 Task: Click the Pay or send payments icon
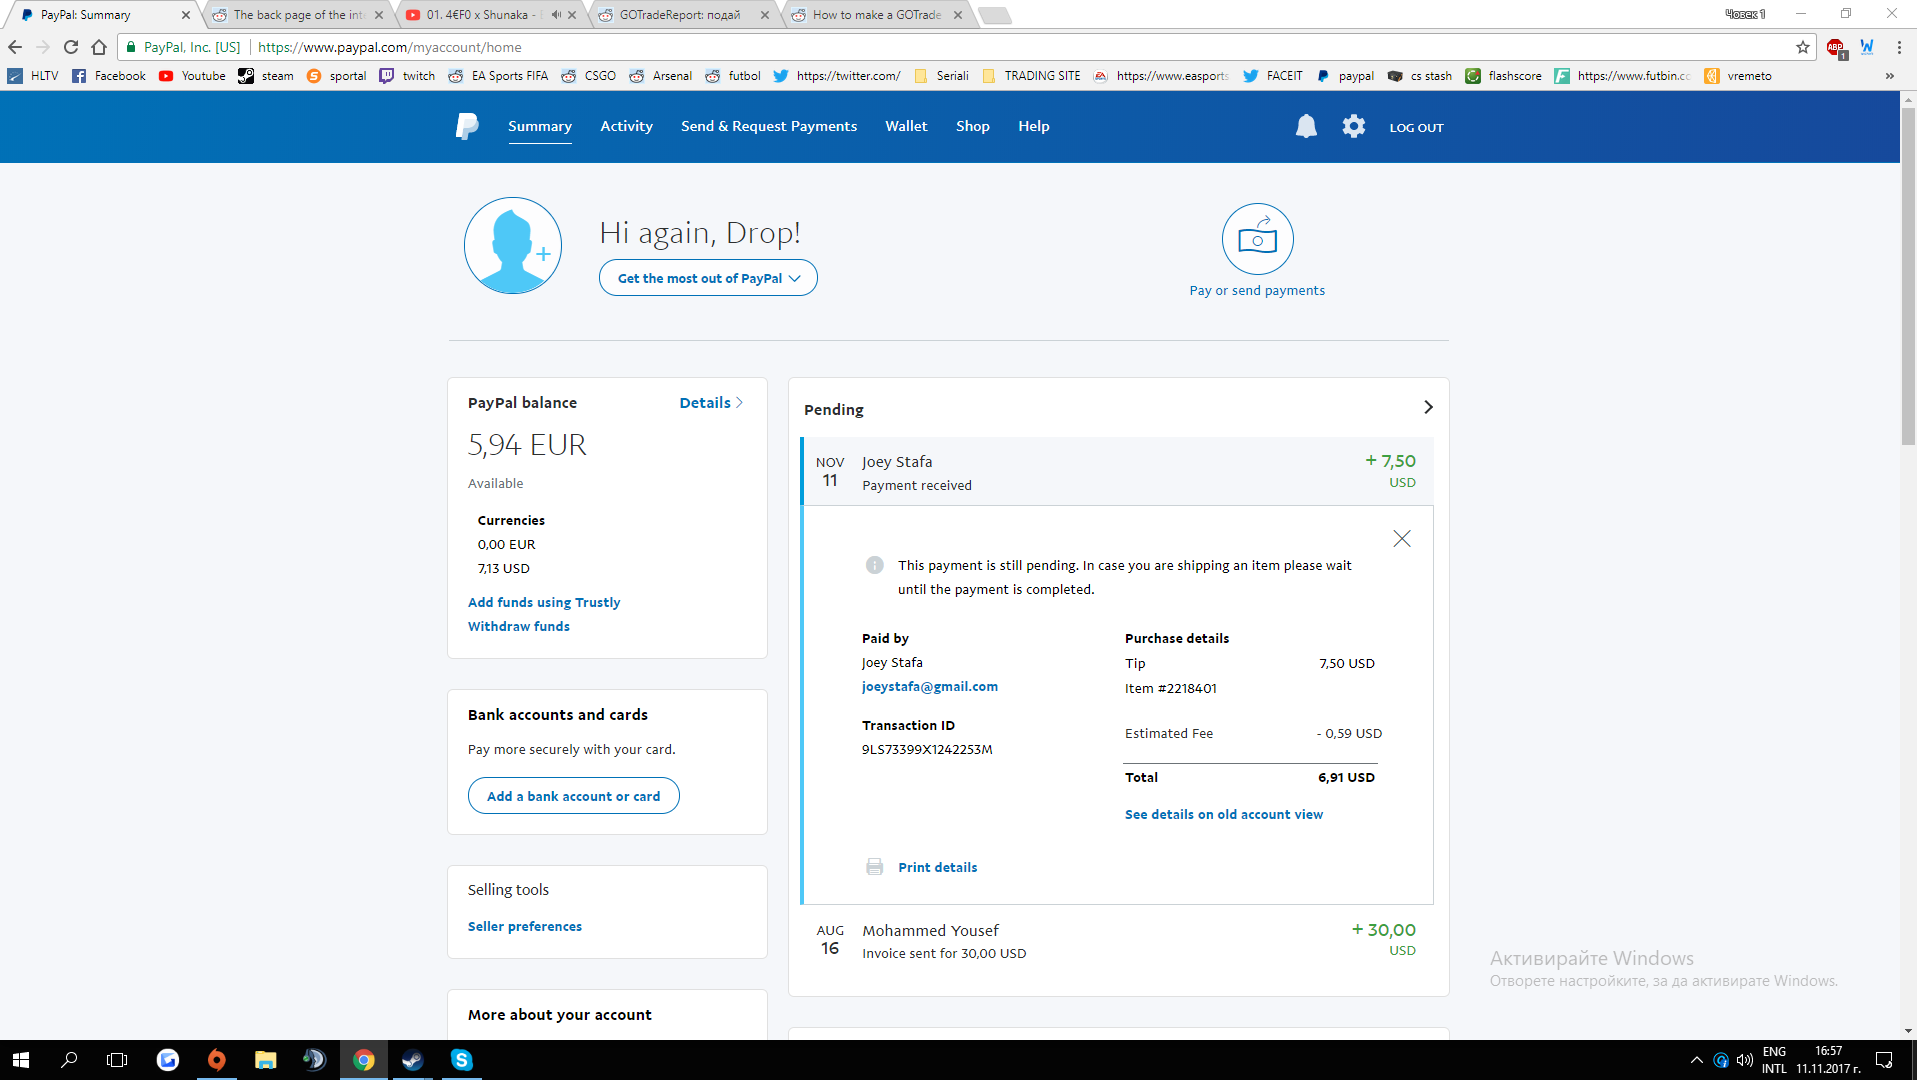1257,239
